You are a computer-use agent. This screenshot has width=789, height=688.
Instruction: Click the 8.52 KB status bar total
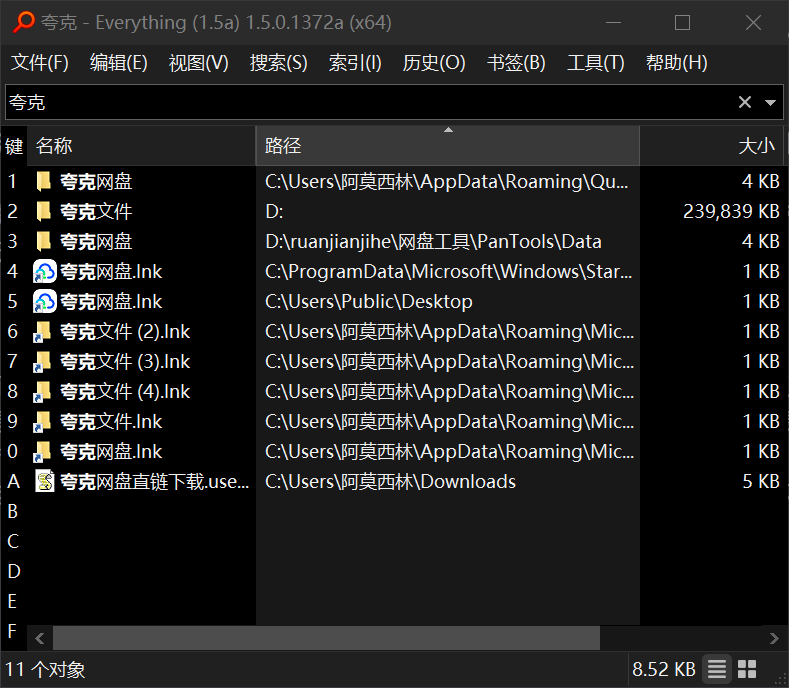tap(664, 669)
